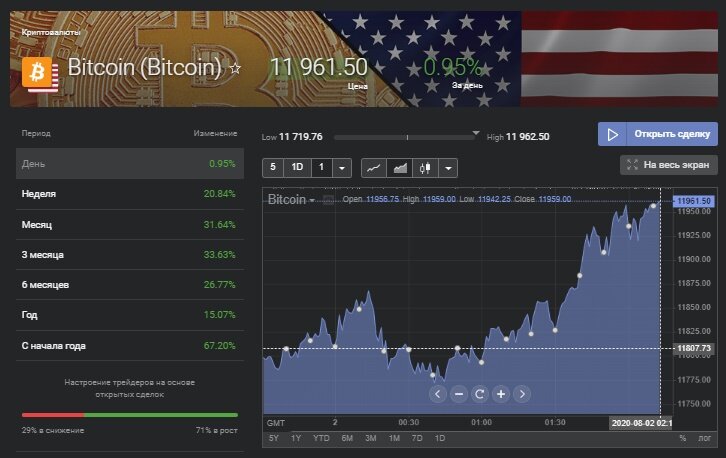This screenshot has width=726, height=458.
Task: Add Bitcoin to favorites with the star
Action: [x=236, y=69]
